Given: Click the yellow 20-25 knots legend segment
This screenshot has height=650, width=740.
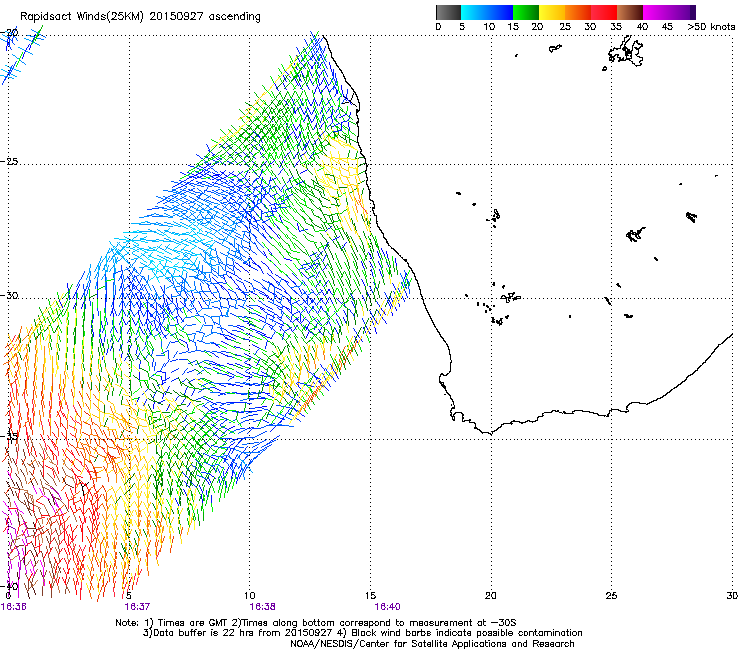Looking at the screenshot, I should coord(552,12).
